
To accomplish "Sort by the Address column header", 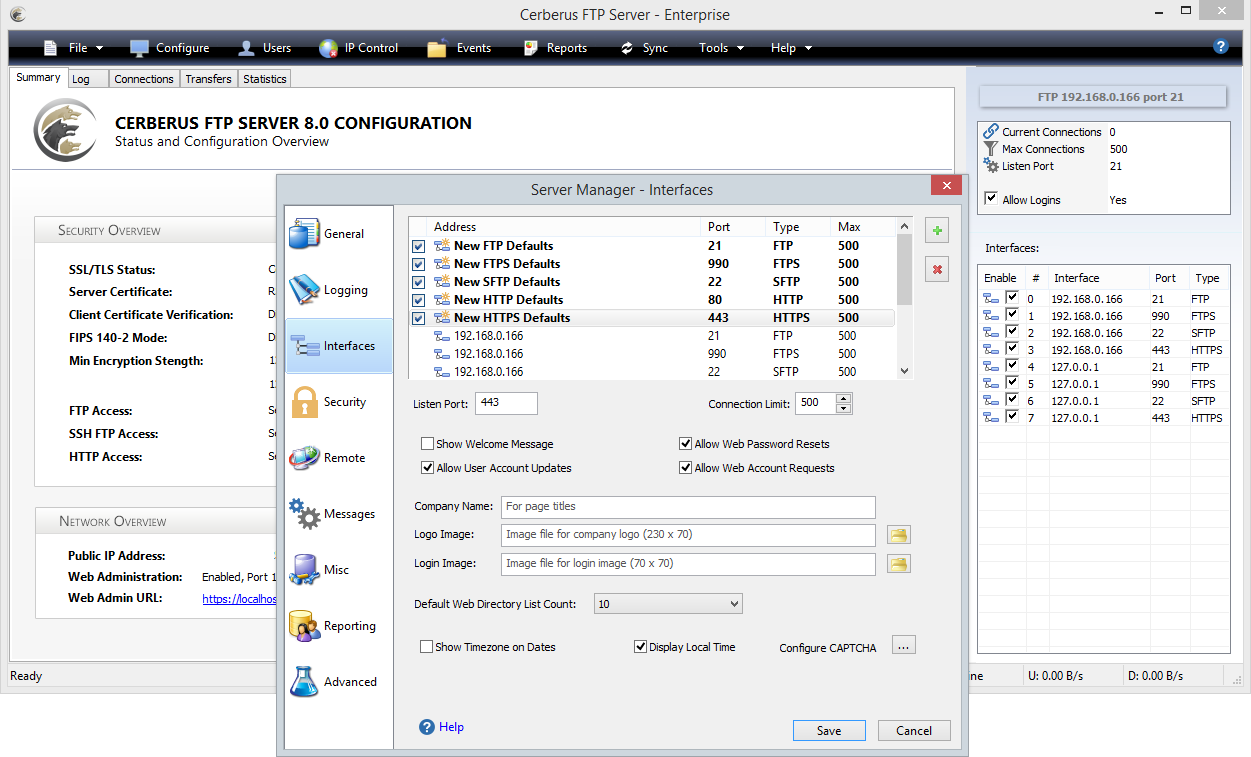I will pos(566,227).
